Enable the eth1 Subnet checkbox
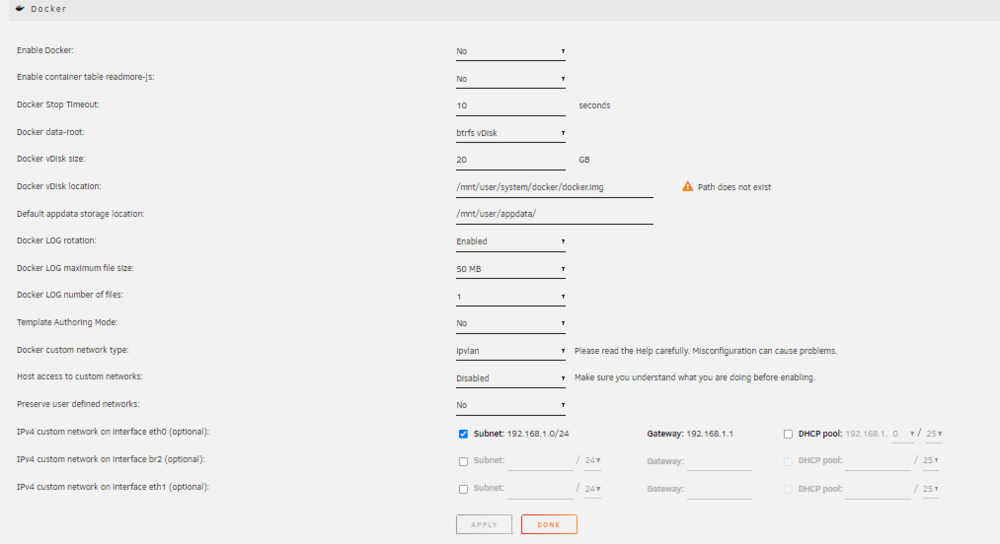This screenshot has height=544, width=1000. (463, 489)
